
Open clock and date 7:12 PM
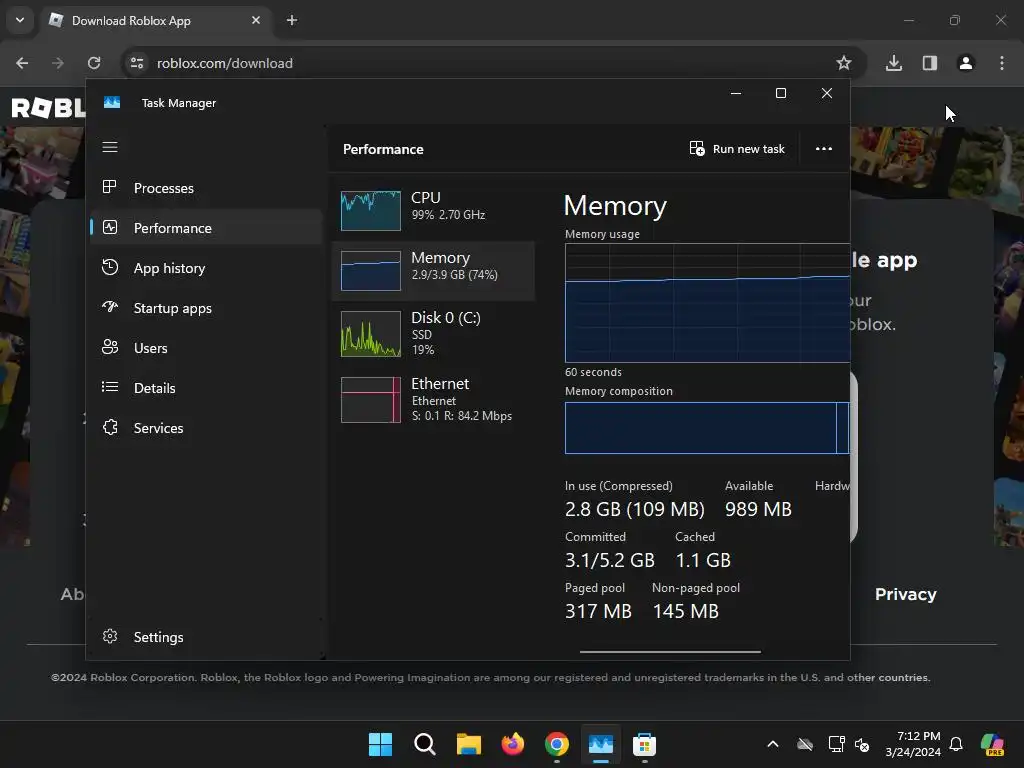click(913, 744)
